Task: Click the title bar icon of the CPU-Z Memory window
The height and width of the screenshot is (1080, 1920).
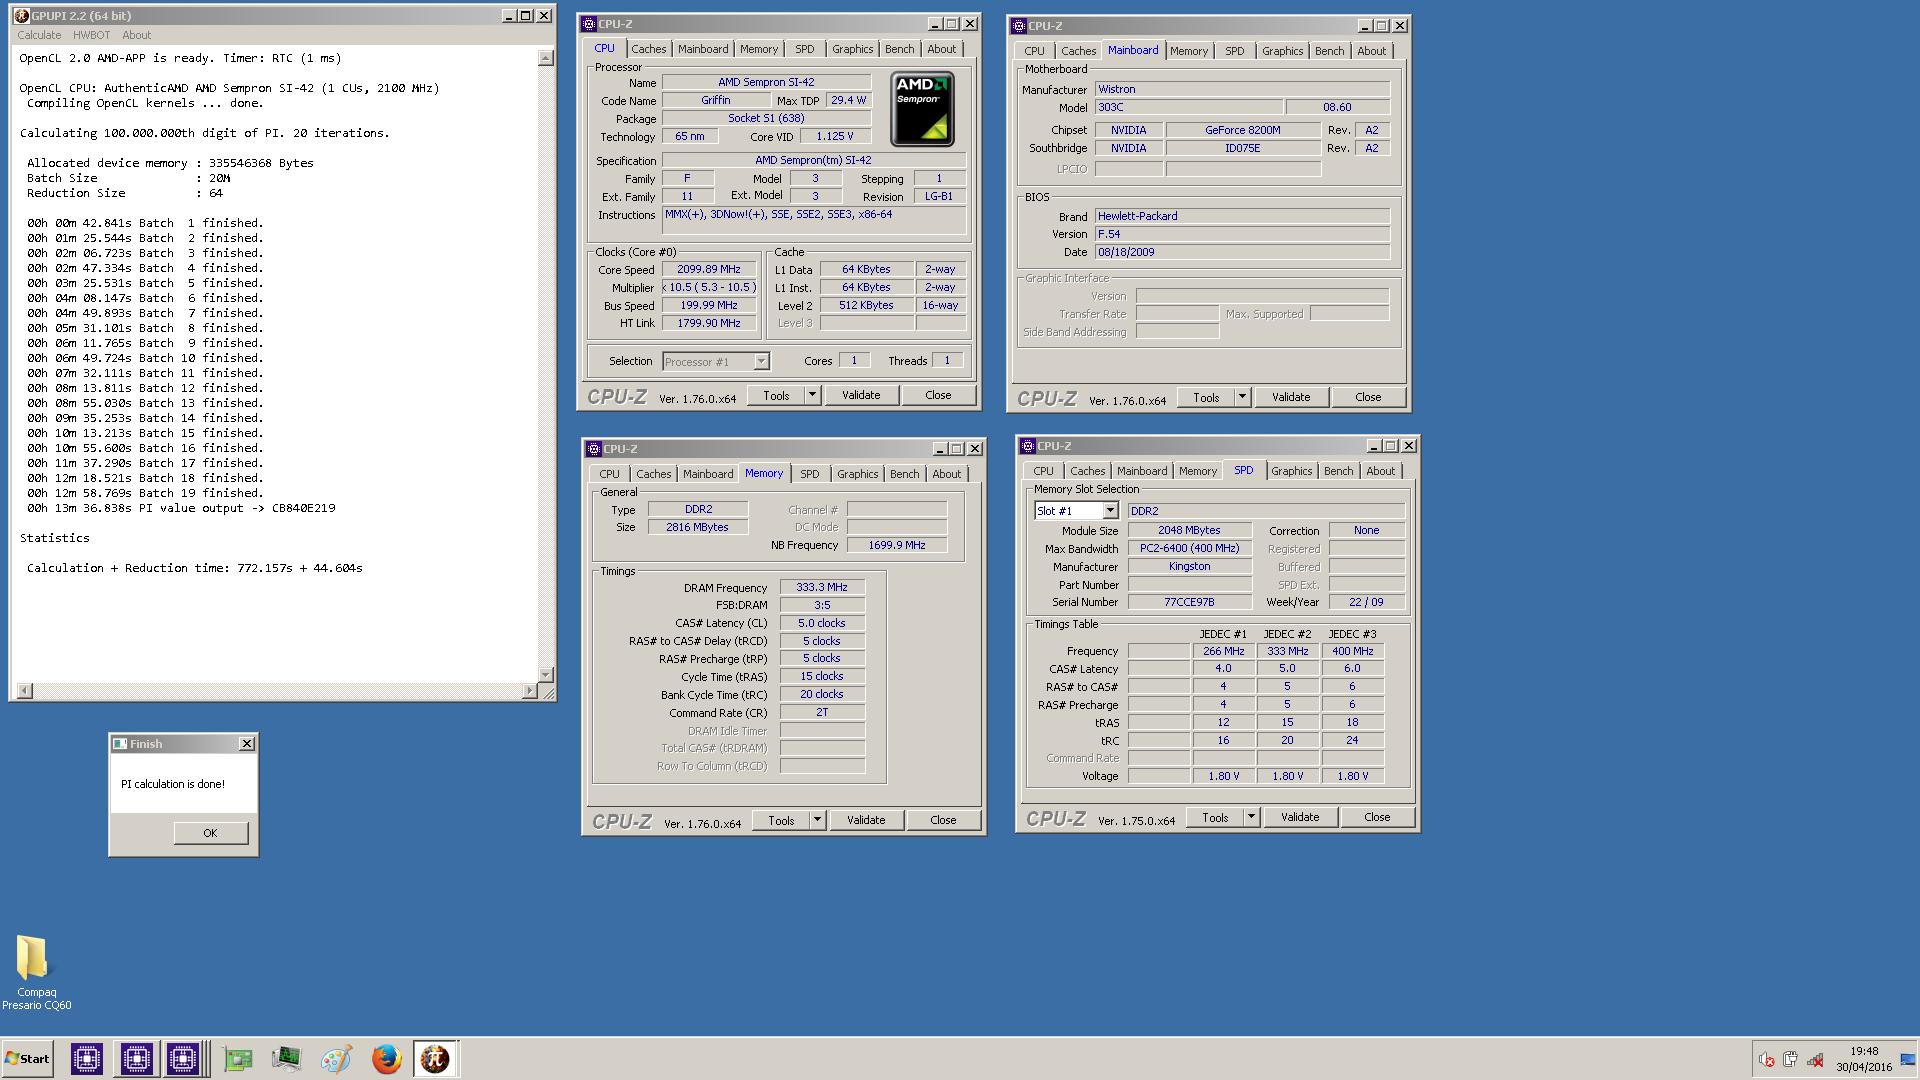Action: 593,449
